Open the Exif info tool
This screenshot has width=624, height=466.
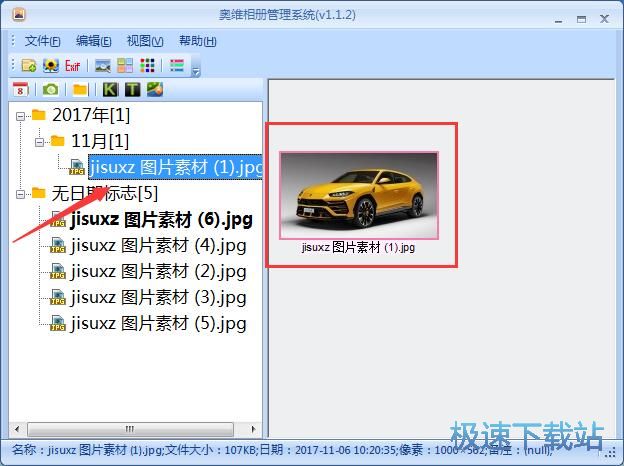73,66
